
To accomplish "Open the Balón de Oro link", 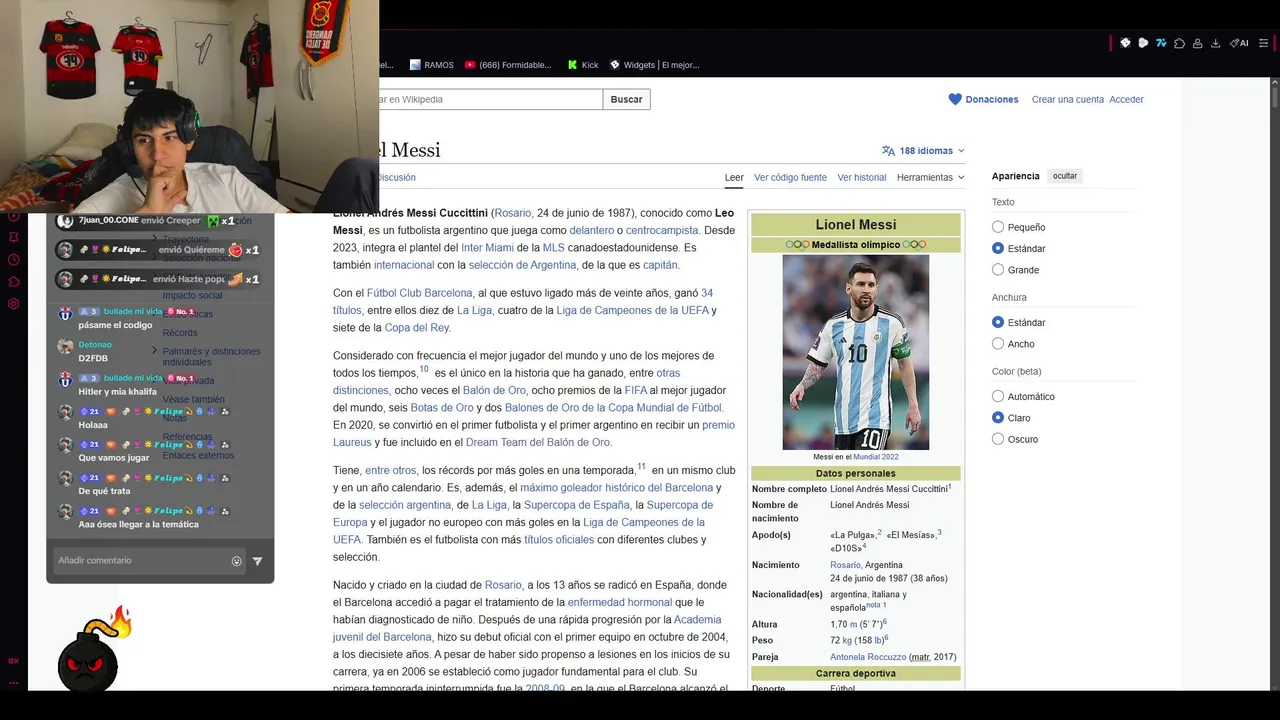I will point(494,390).
